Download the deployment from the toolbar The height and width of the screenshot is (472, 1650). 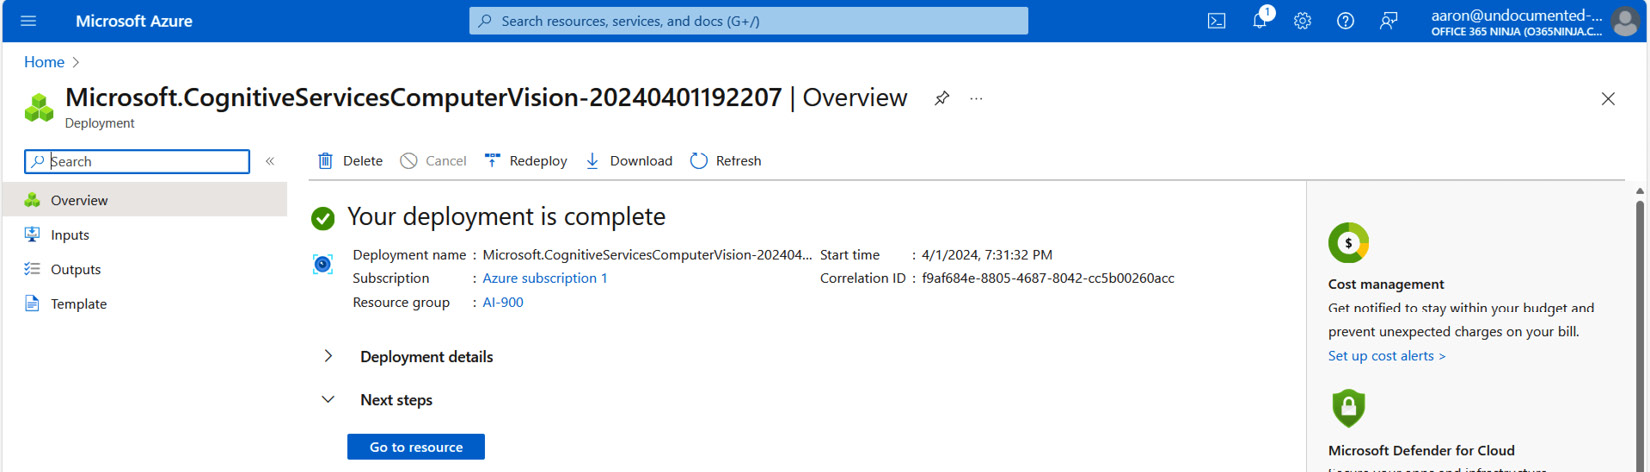coord(628,161)
